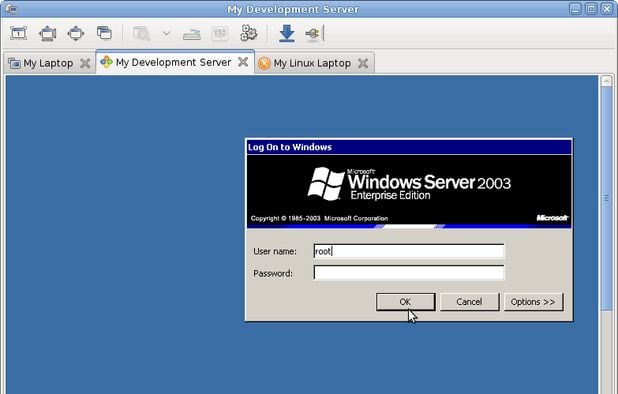Expand logon Options >> button
The image size is (618, 394).
[x=533, y=302]
